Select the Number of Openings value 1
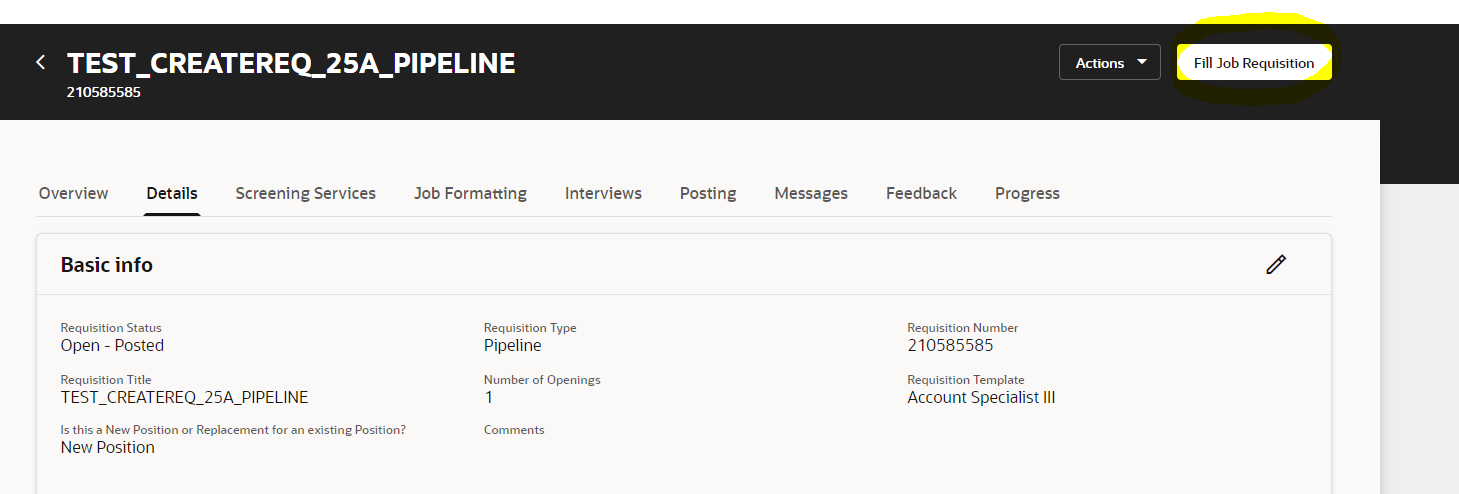 point(488,397)
